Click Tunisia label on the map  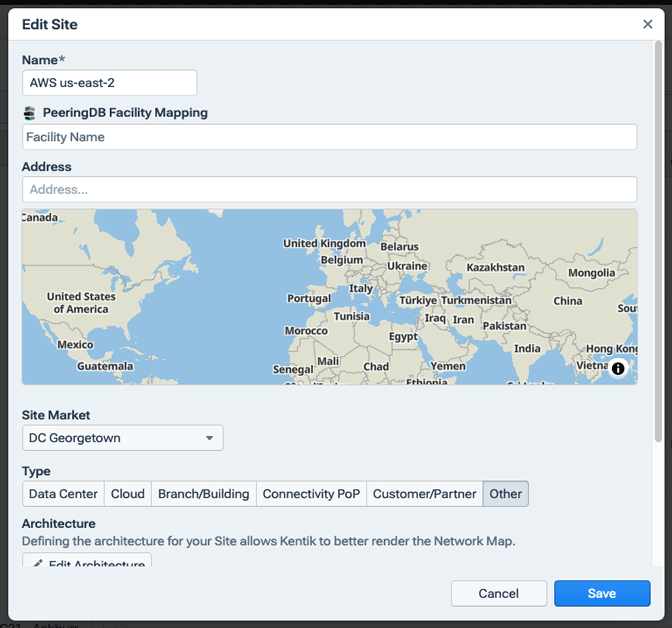pyautogui.click(x=351, y=316)
